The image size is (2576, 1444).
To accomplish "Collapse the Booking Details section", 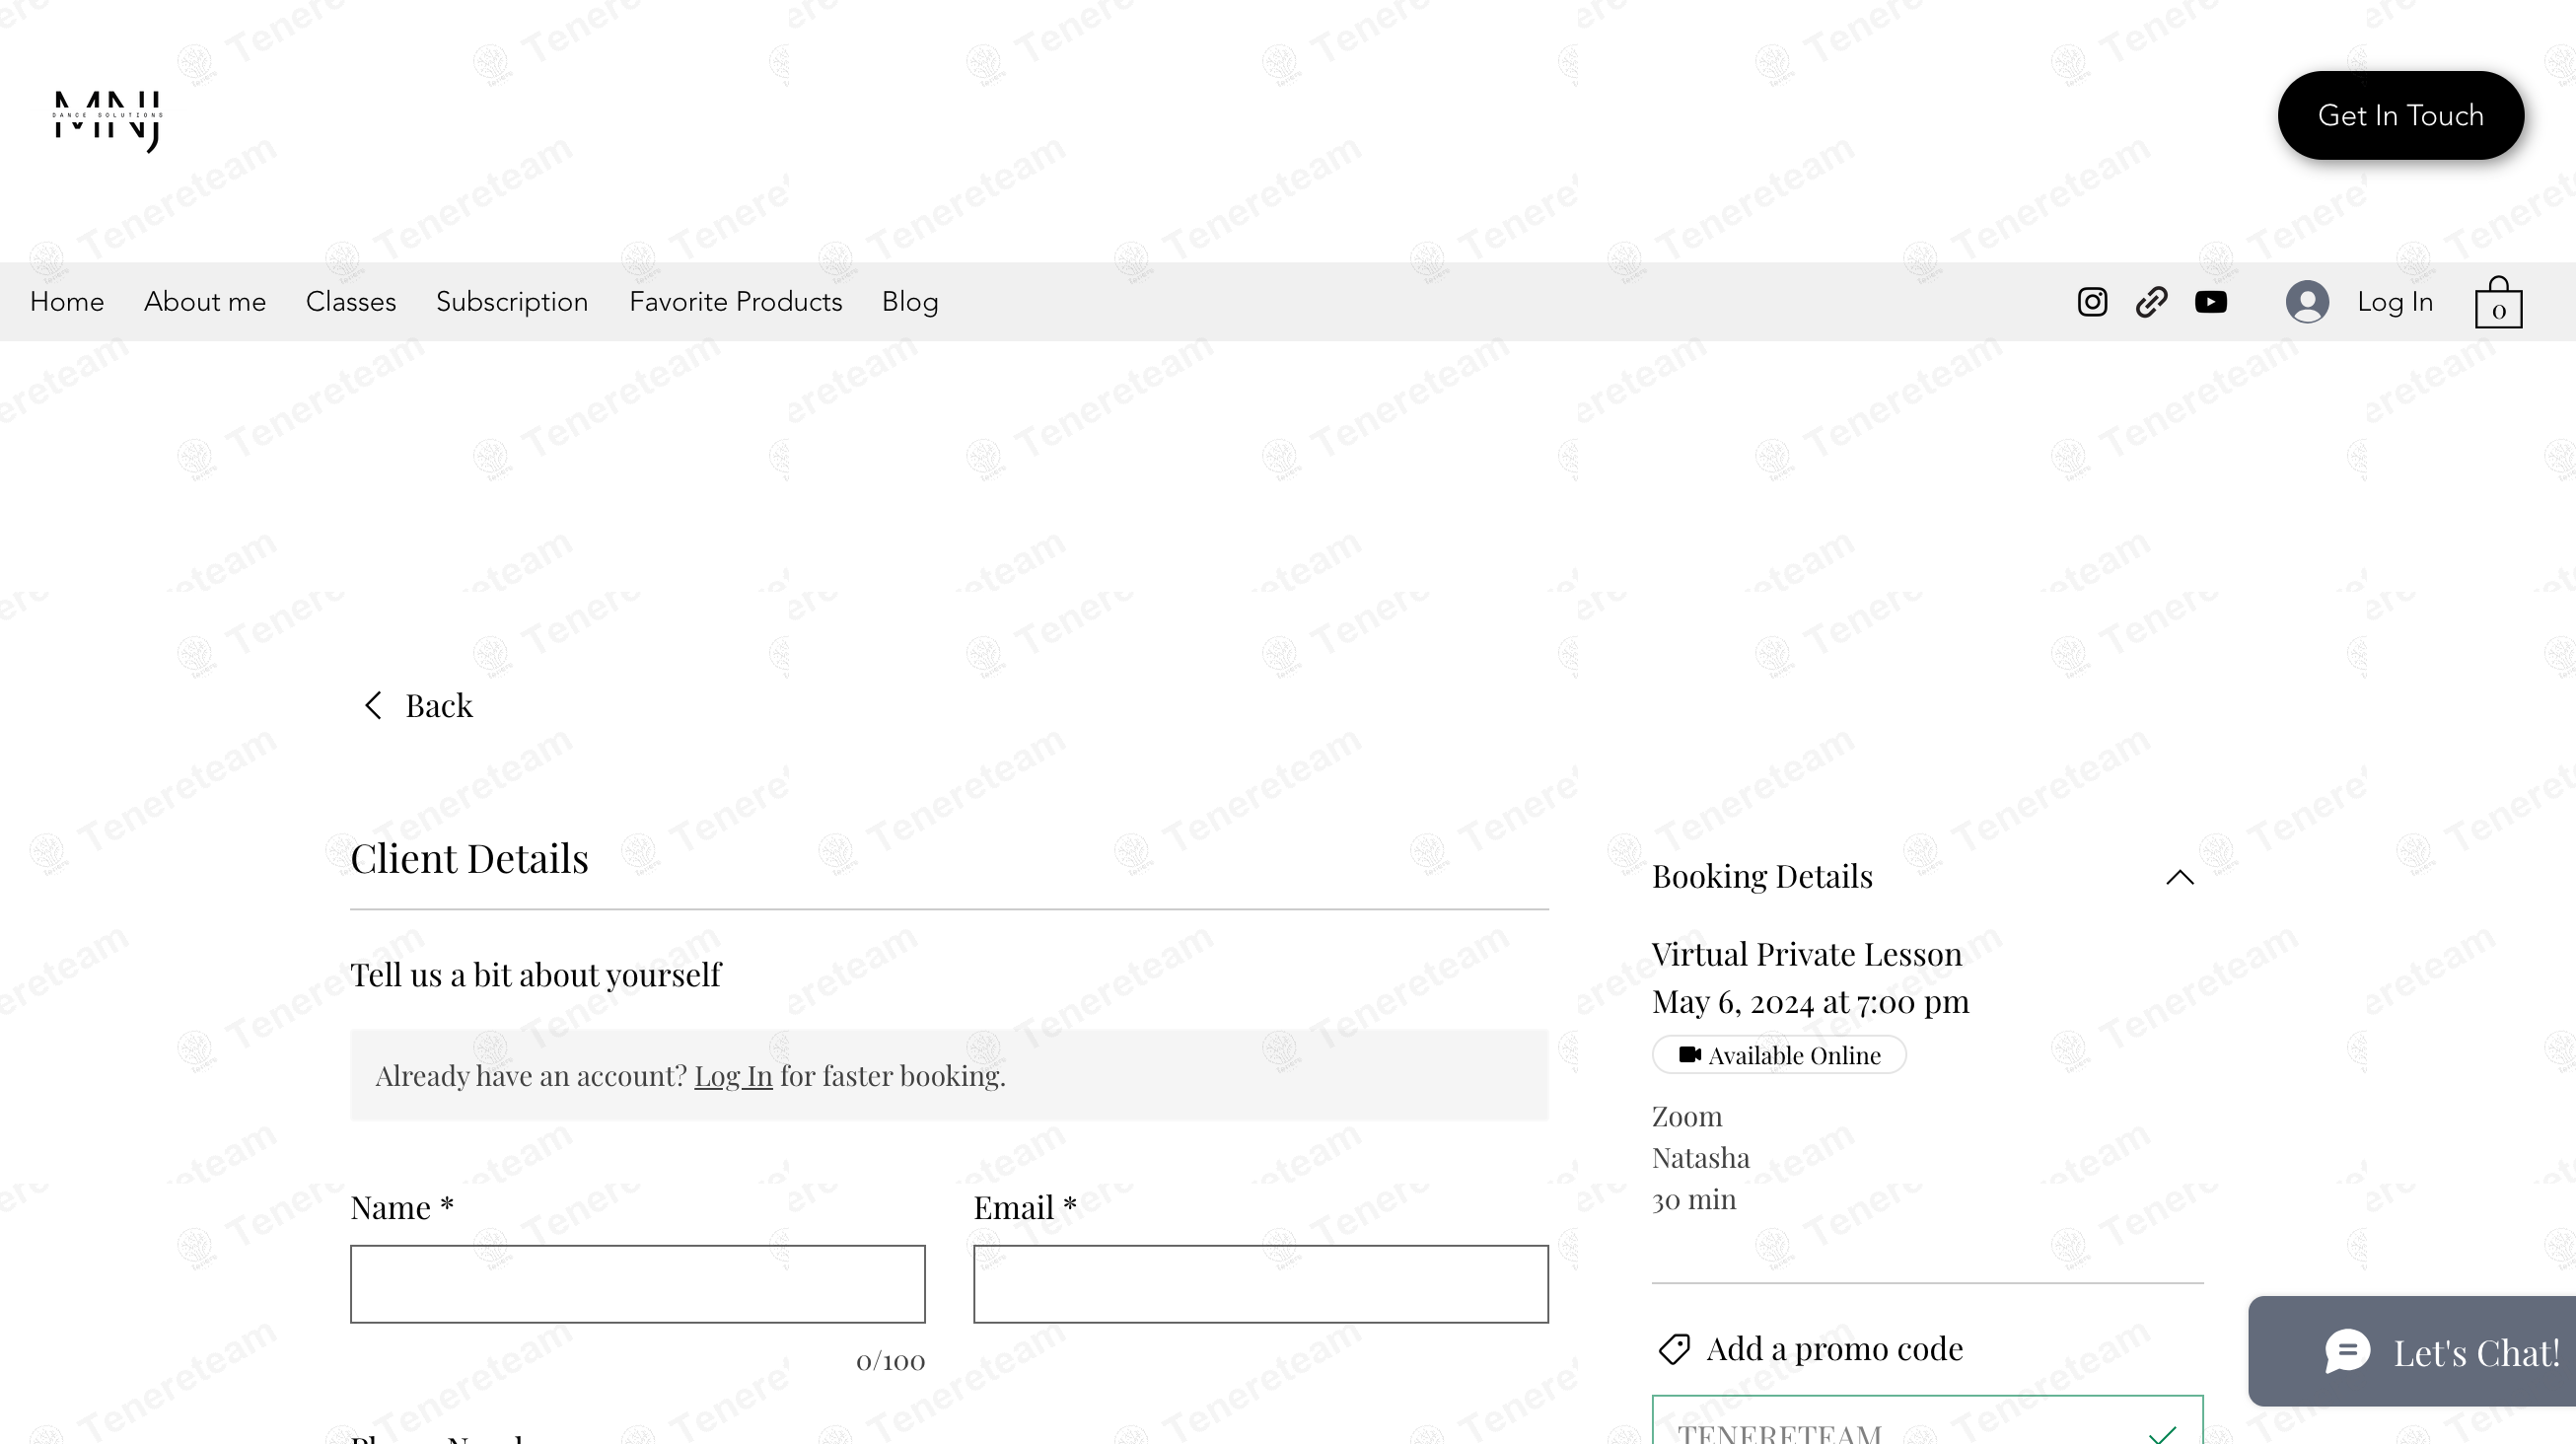I will [2180, 877].
